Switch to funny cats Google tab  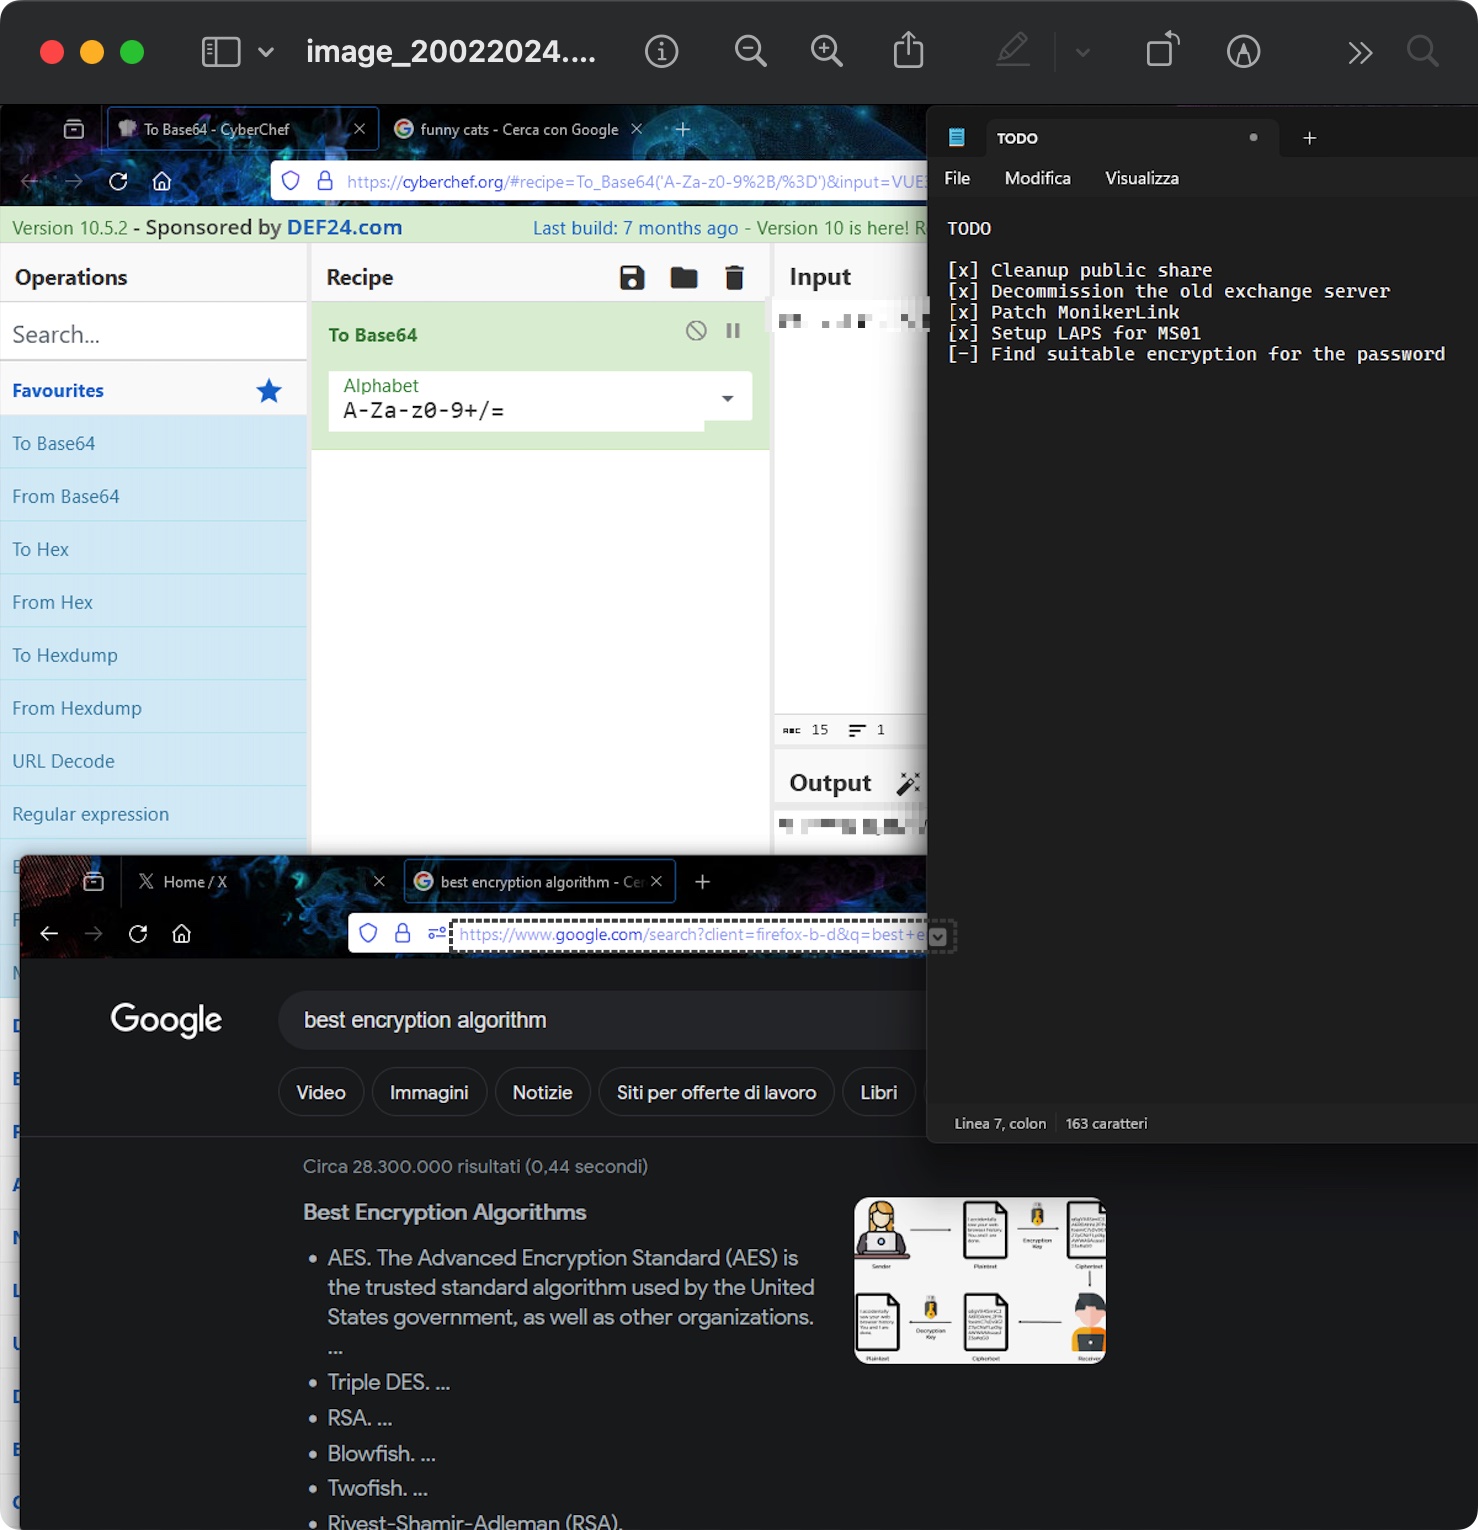click(x=519, y=129)
